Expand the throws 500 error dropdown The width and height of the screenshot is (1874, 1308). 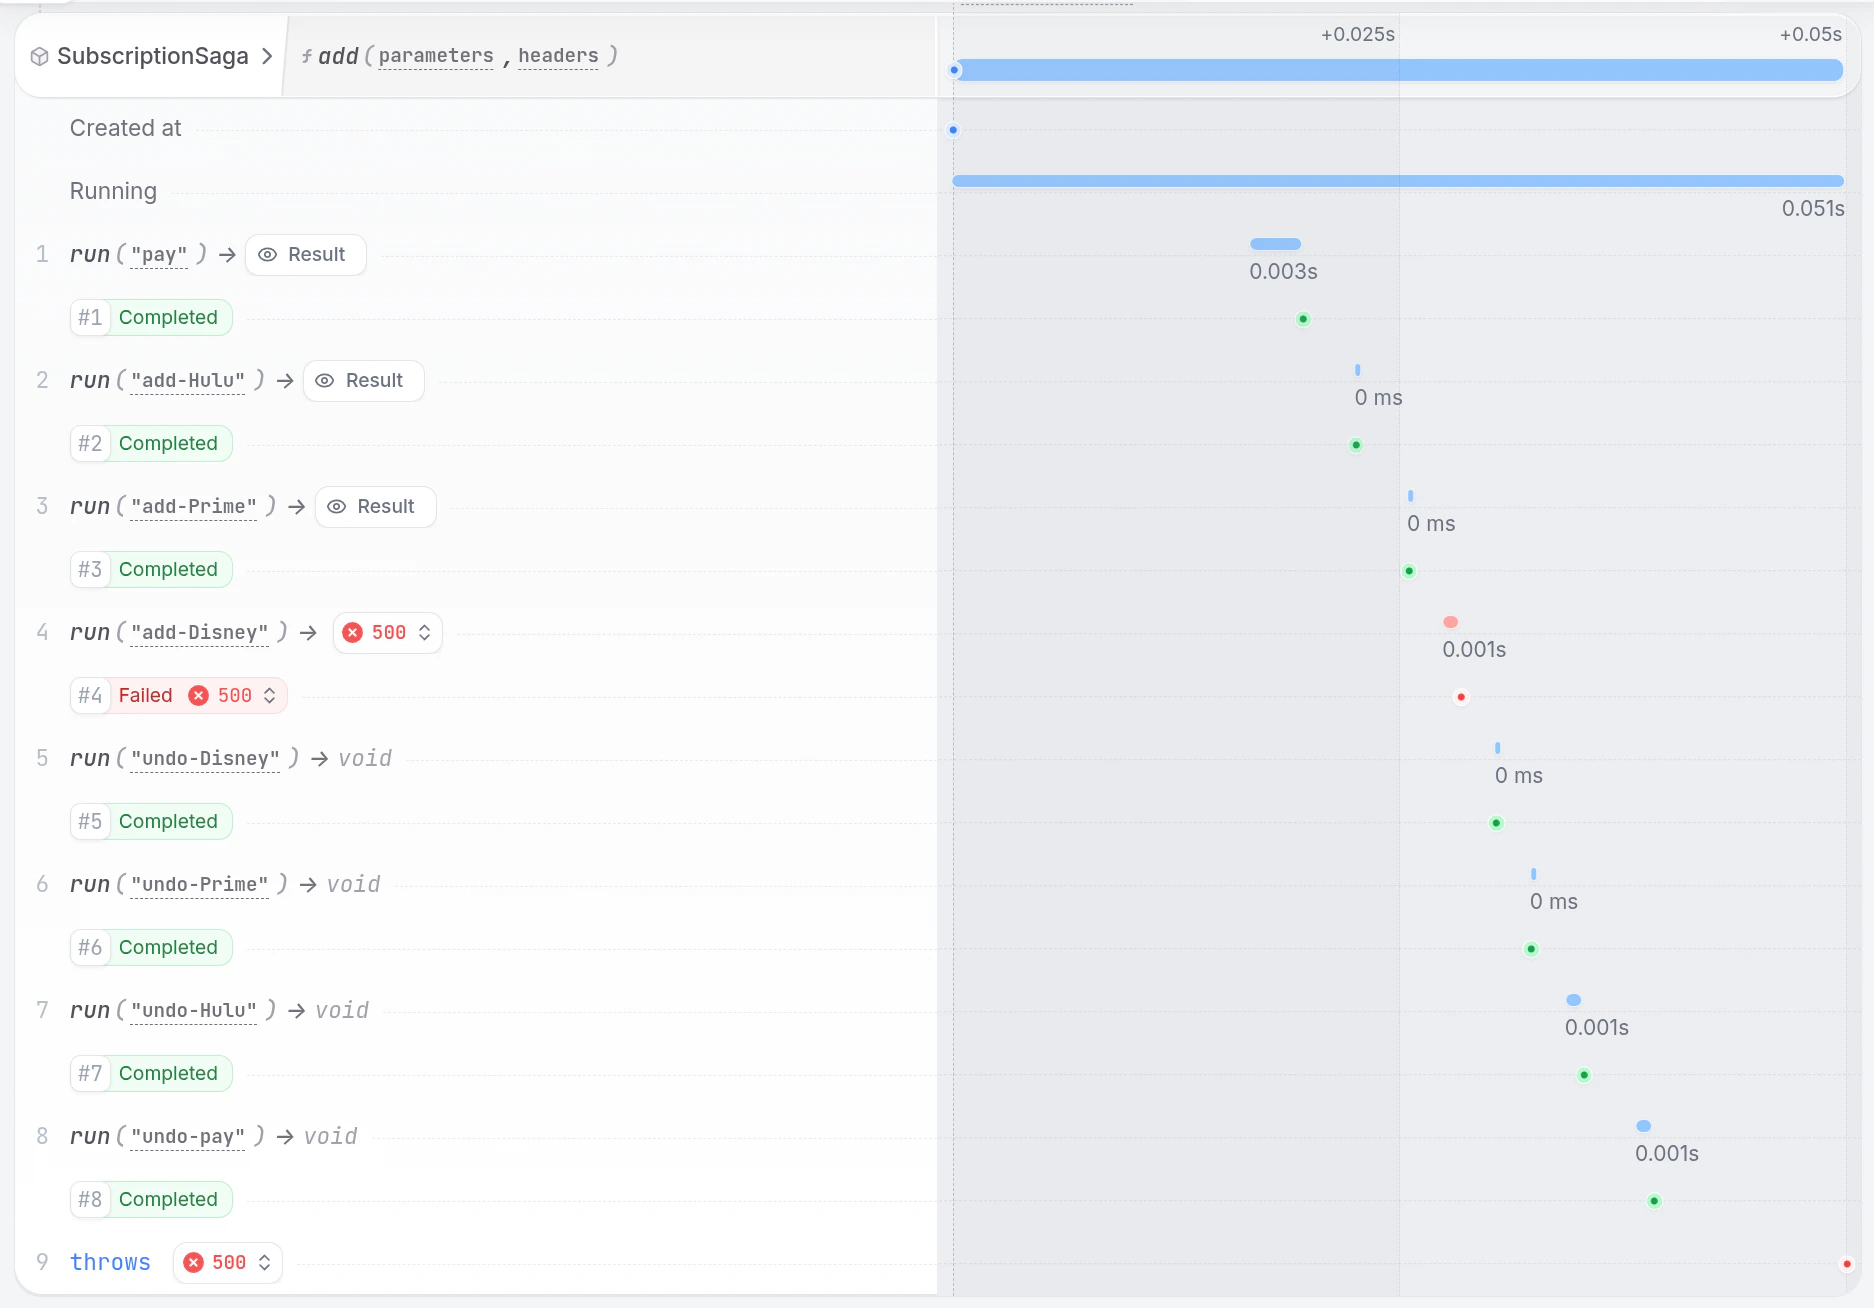(264, 1263)
